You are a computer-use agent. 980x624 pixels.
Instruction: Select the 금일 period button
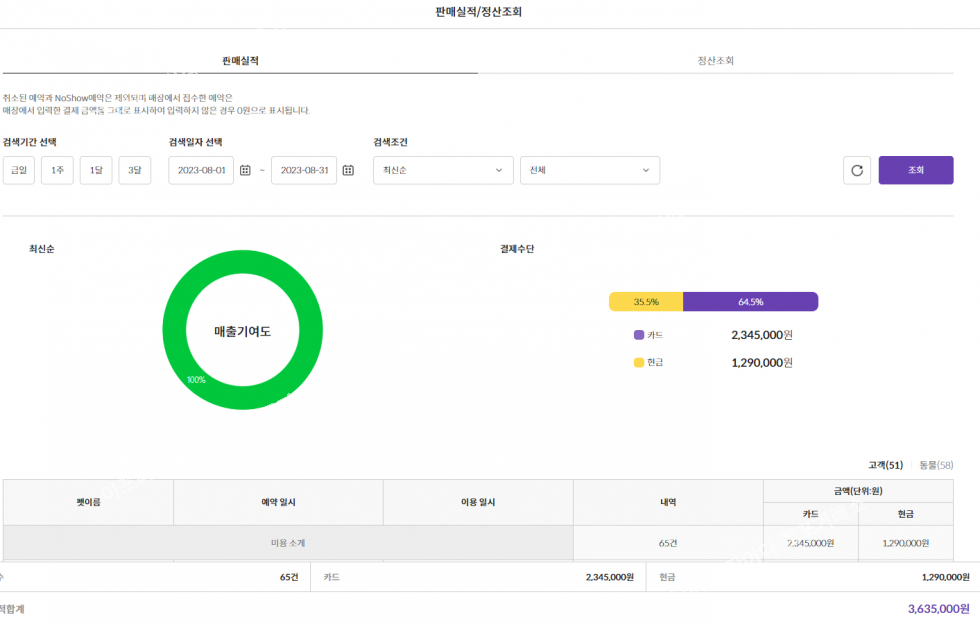(x=19, y=171)
